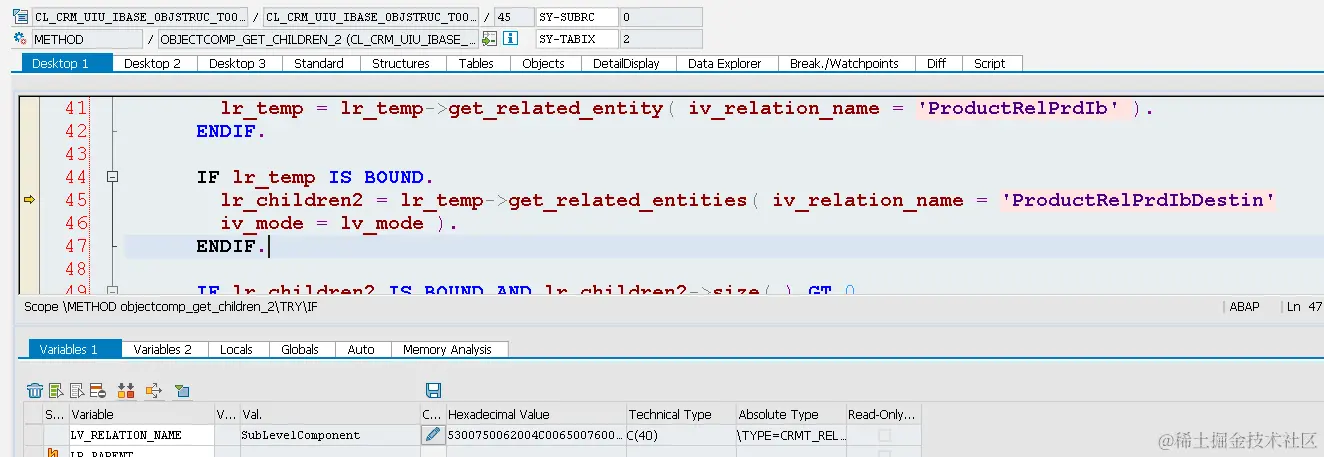
Task: Click the Read-Only column header
Action: [883, 414]
